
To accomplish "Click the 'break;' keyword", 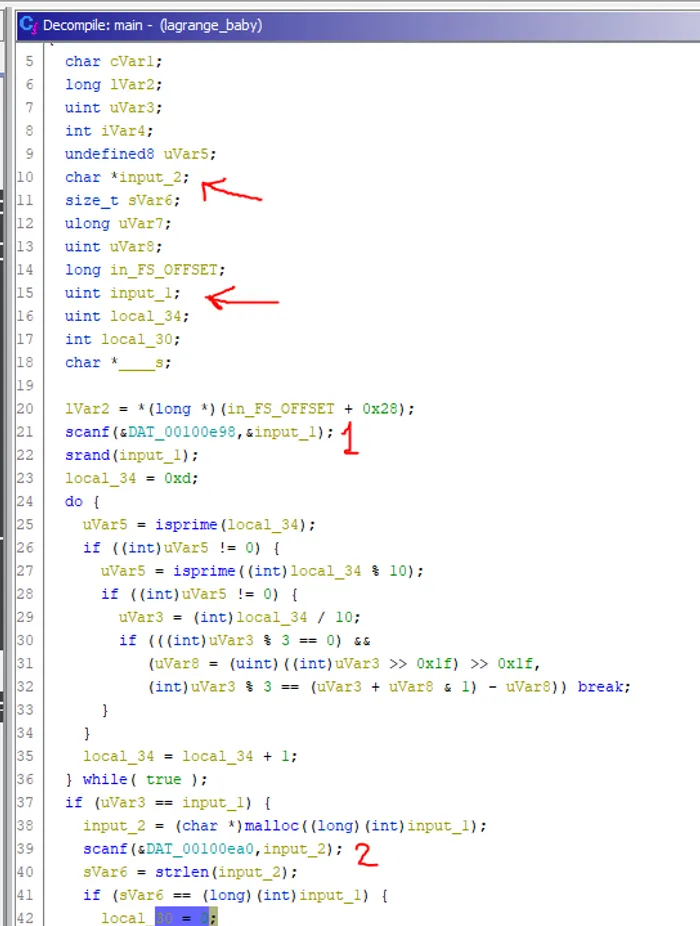I will [x=604, y=687].
